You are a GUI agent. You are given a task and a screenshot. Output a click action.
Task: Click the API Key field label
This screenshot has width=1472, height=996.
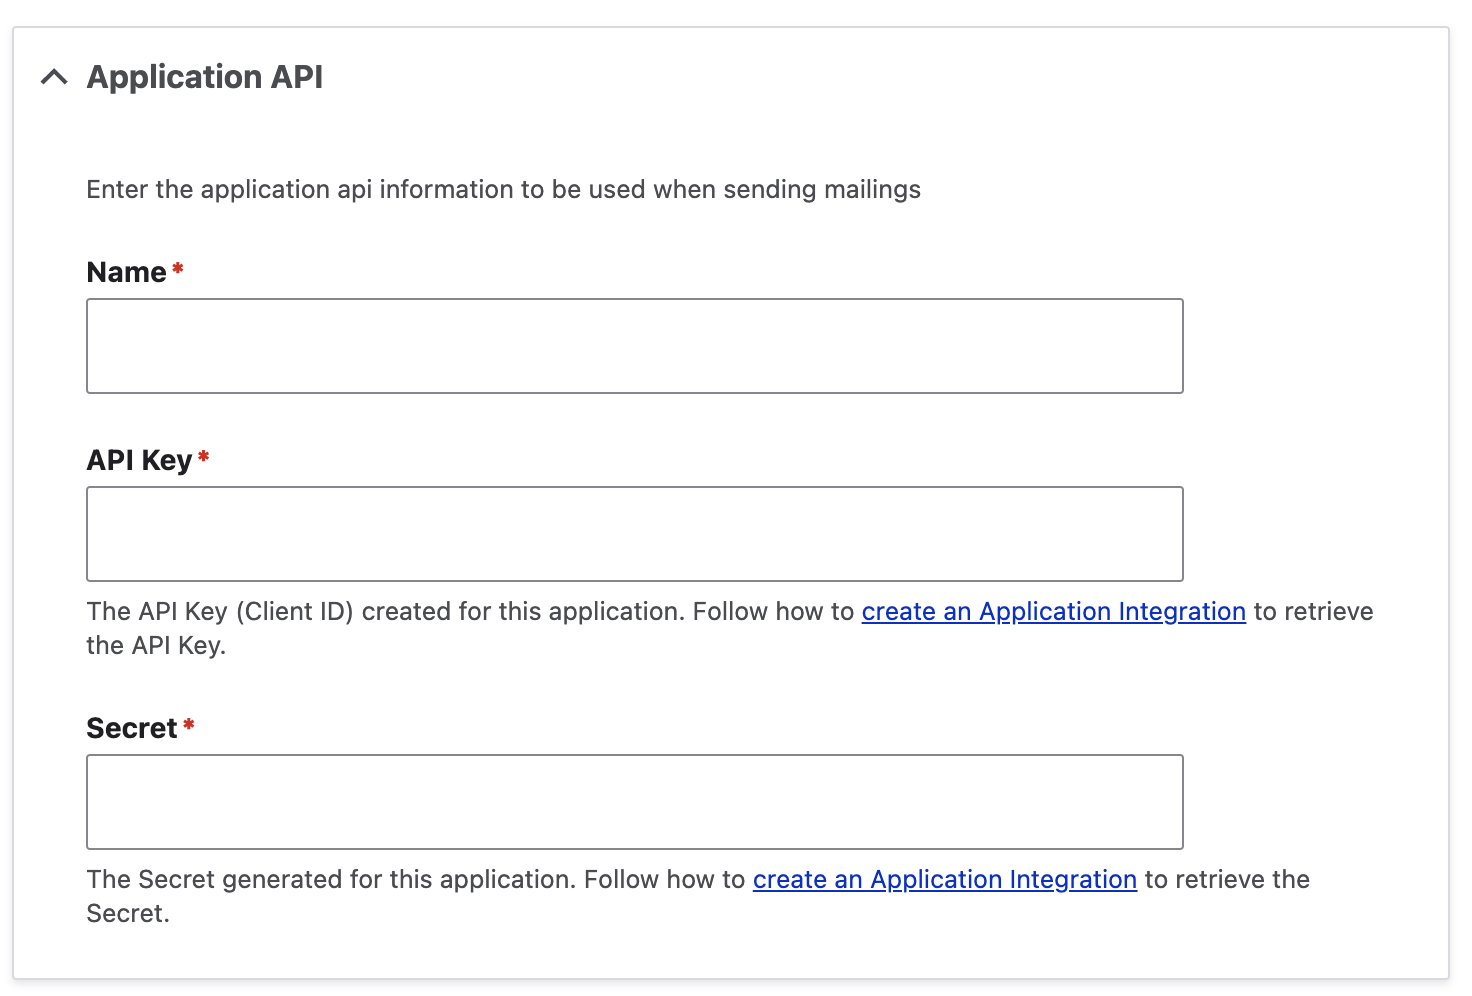(x=139, y=460)
